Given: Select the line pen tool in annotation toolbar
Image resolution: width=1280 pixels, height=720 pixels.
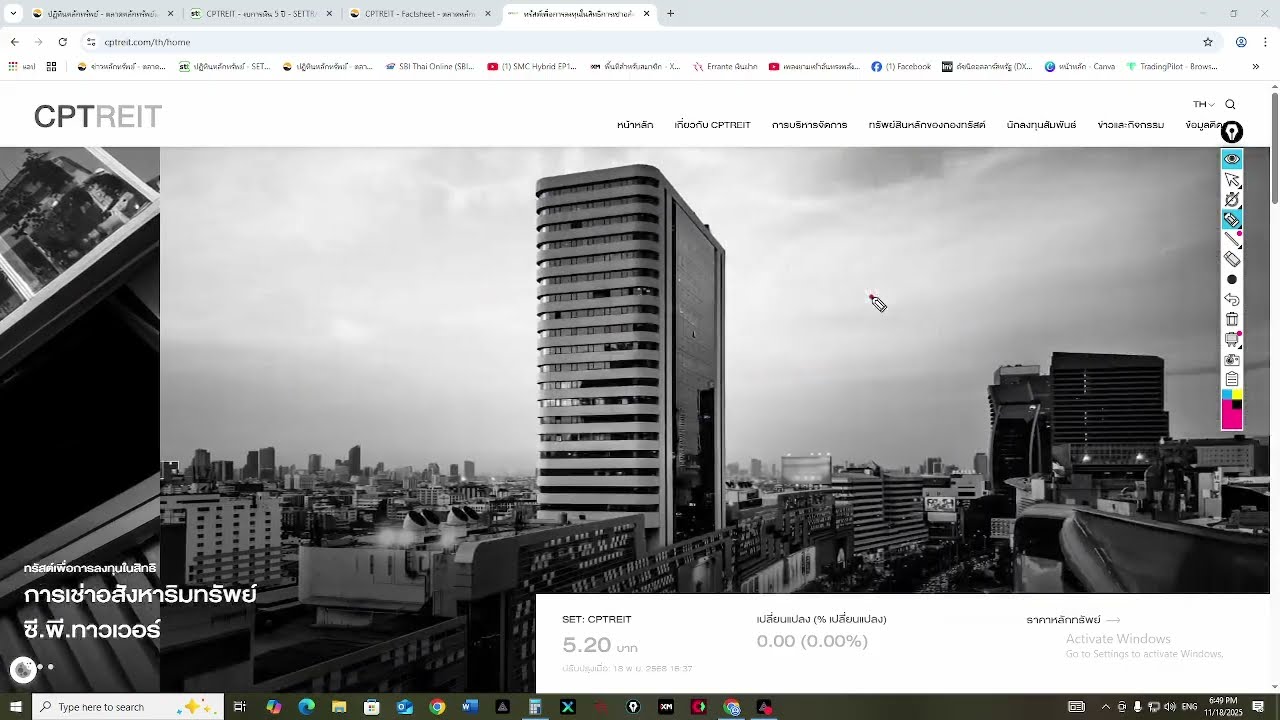Looking at the screenshot, I should click(x=1232, y=240).
